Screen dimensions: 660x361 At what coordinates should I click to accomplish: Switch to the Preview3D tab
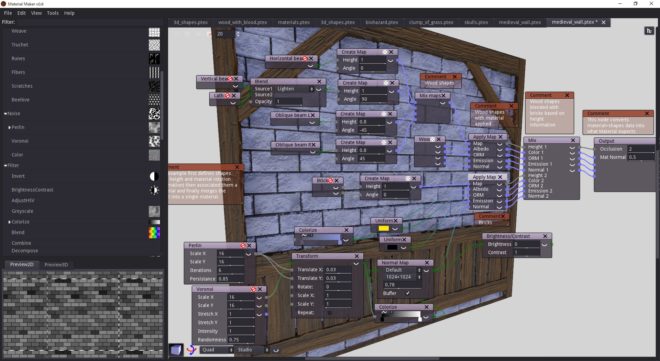[56, 265]
